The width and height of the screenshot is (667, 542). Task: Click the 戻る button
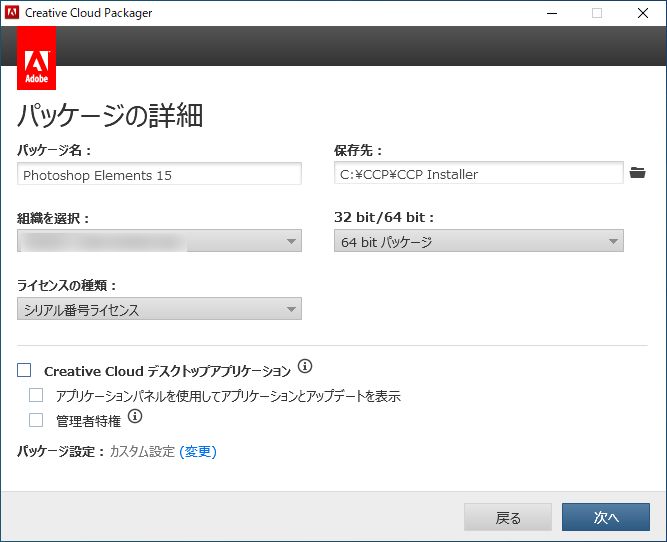508,517
